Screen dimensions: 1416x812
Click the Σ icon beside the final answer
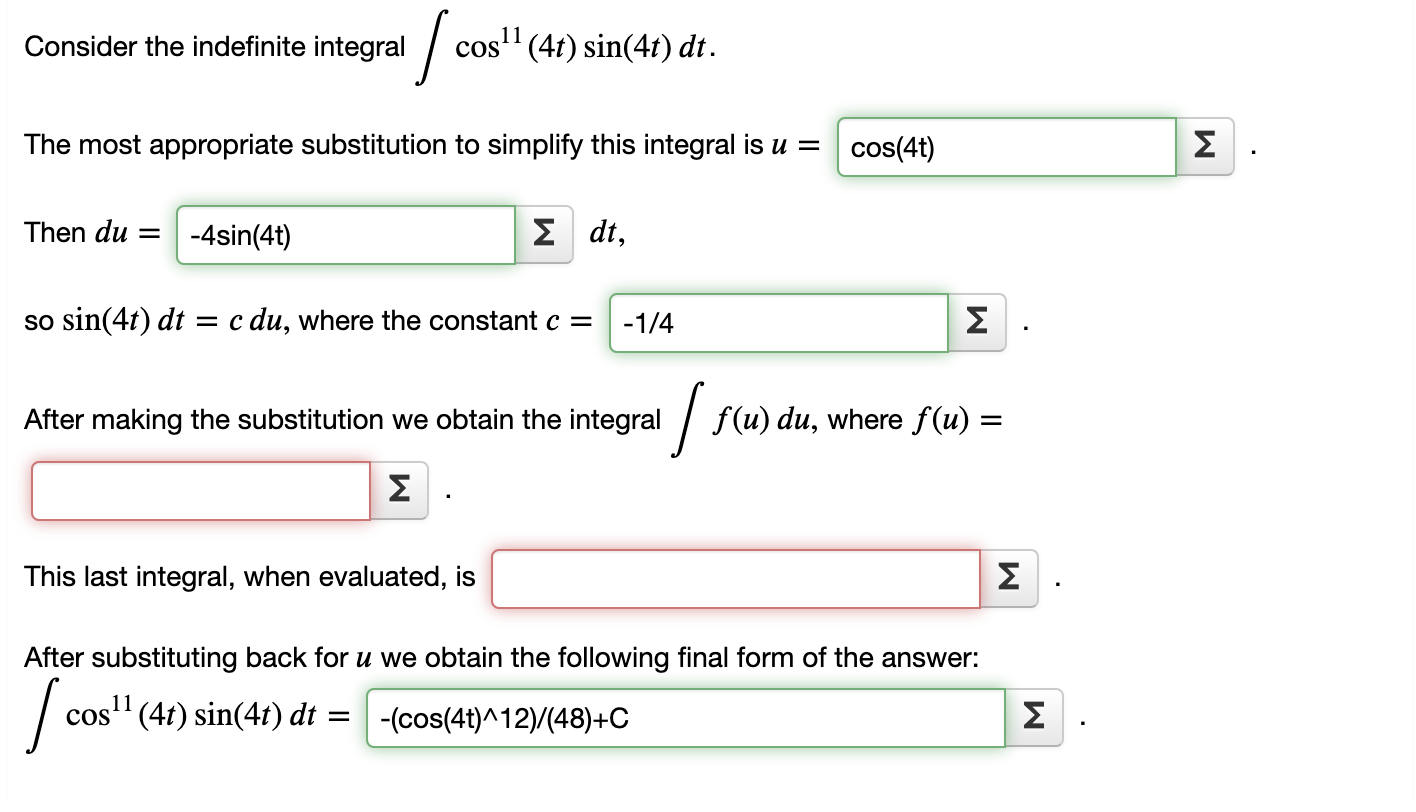(1033, 717)
